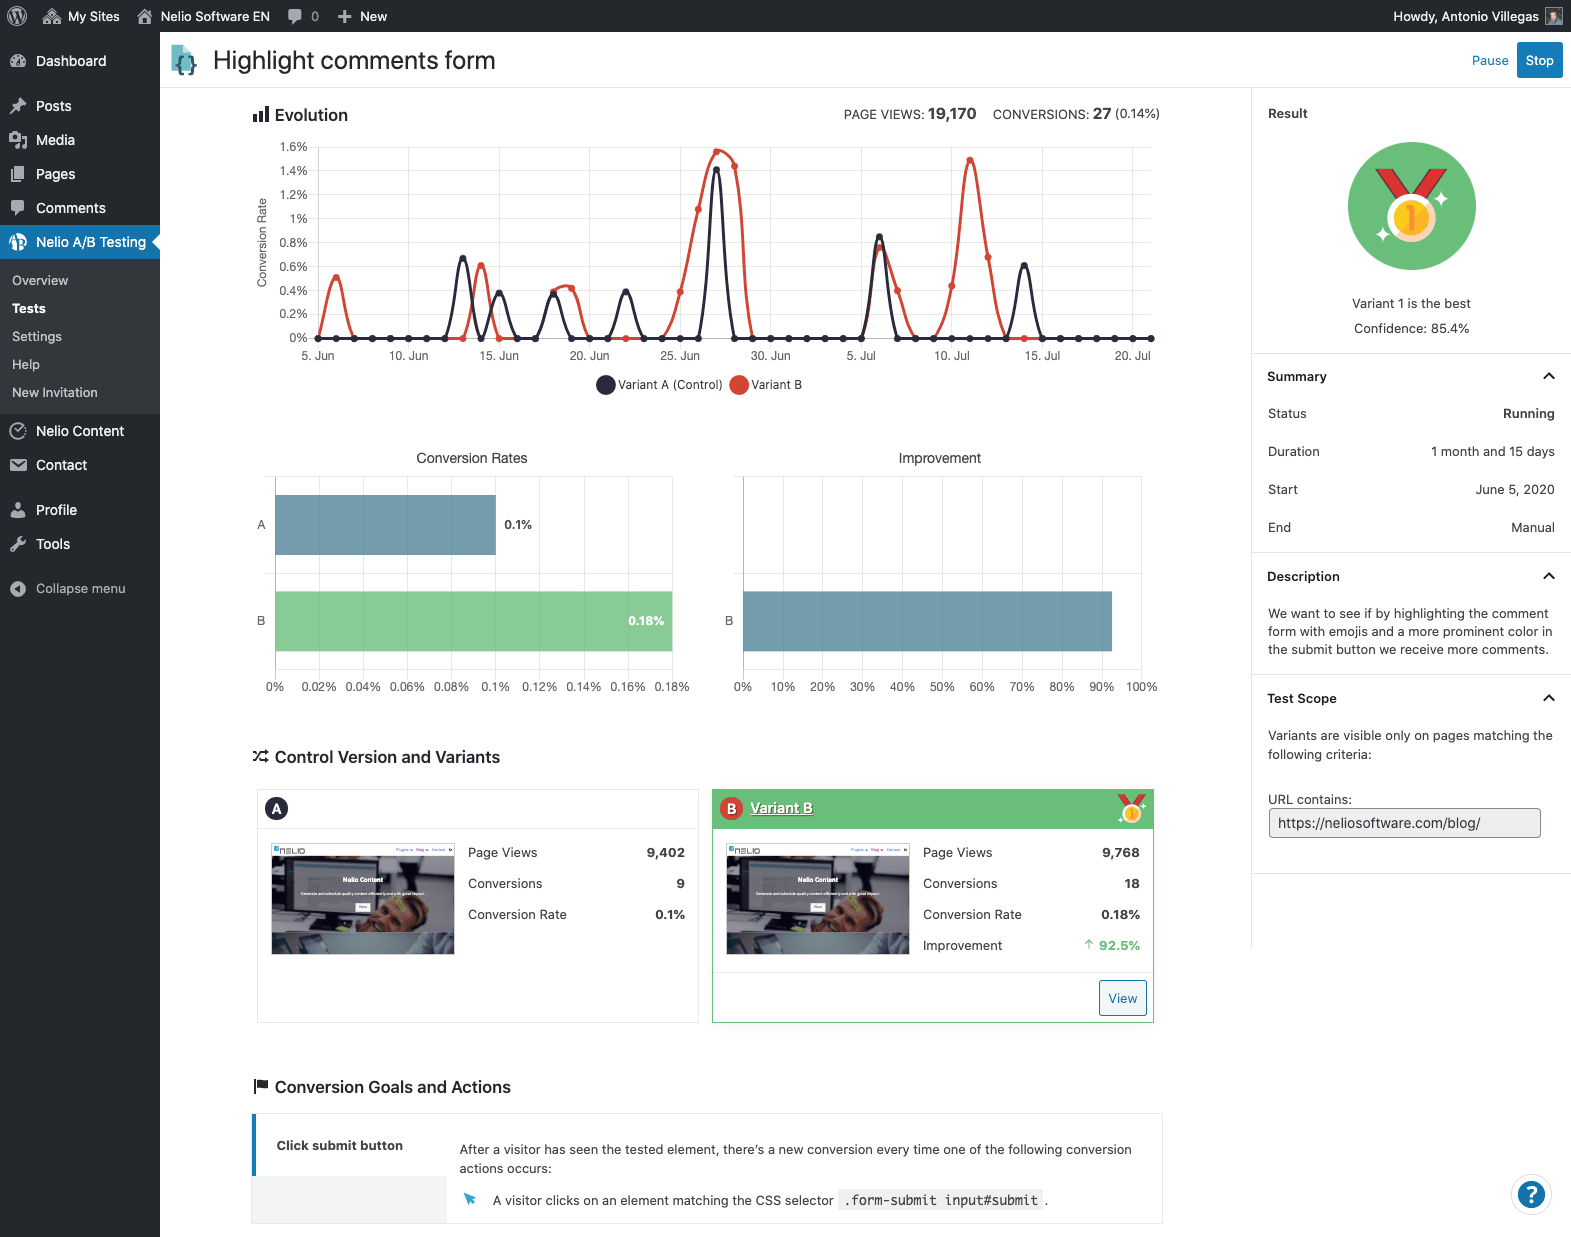Click the winner medal icon in Result panel
This screenshot has width=1571, height=1237.
point(1411,206)
